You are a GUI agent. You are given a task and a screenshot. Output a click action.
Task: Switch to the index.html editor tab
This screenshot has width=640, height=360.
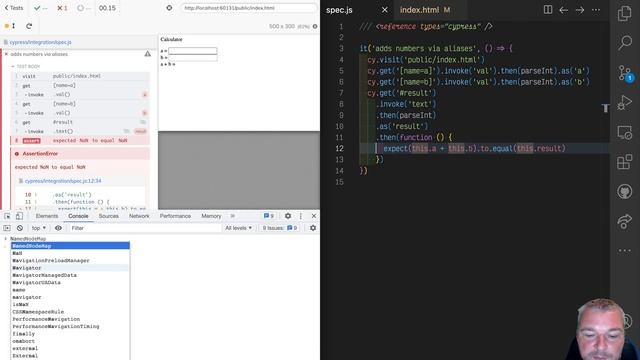(420, 10)
